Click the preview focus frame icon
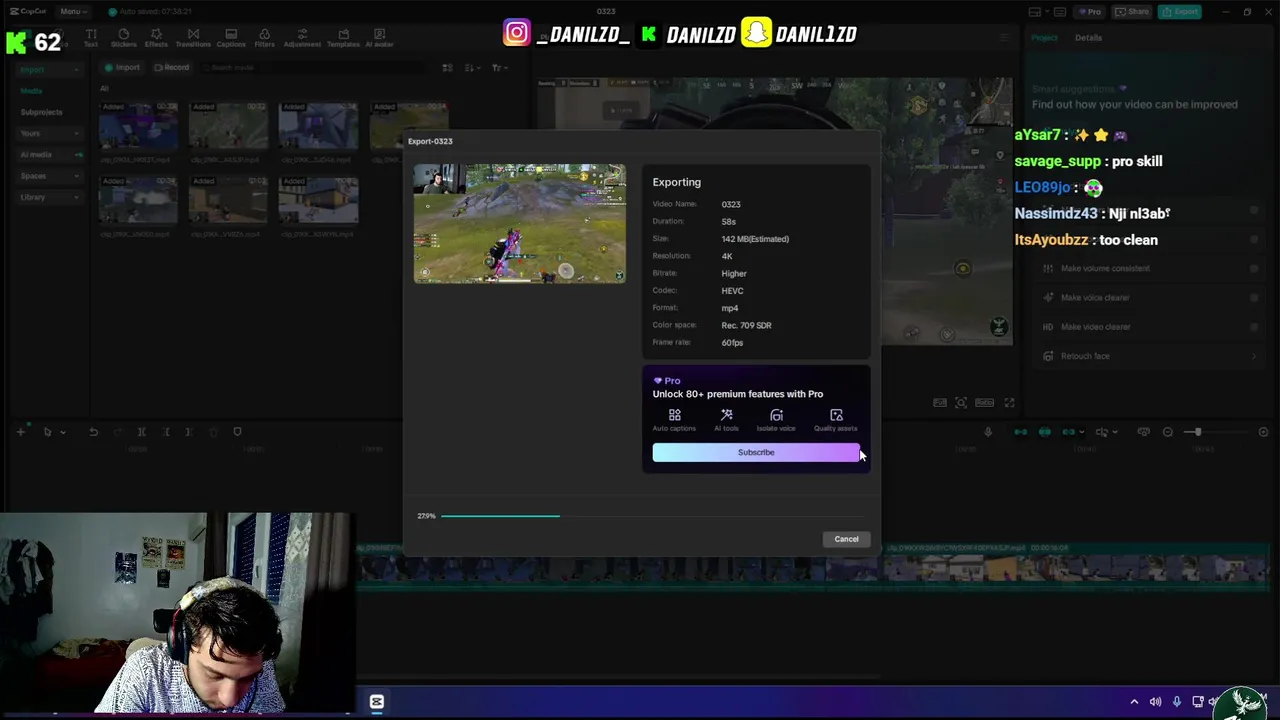The image size is (1280, 720). point(961,403)
